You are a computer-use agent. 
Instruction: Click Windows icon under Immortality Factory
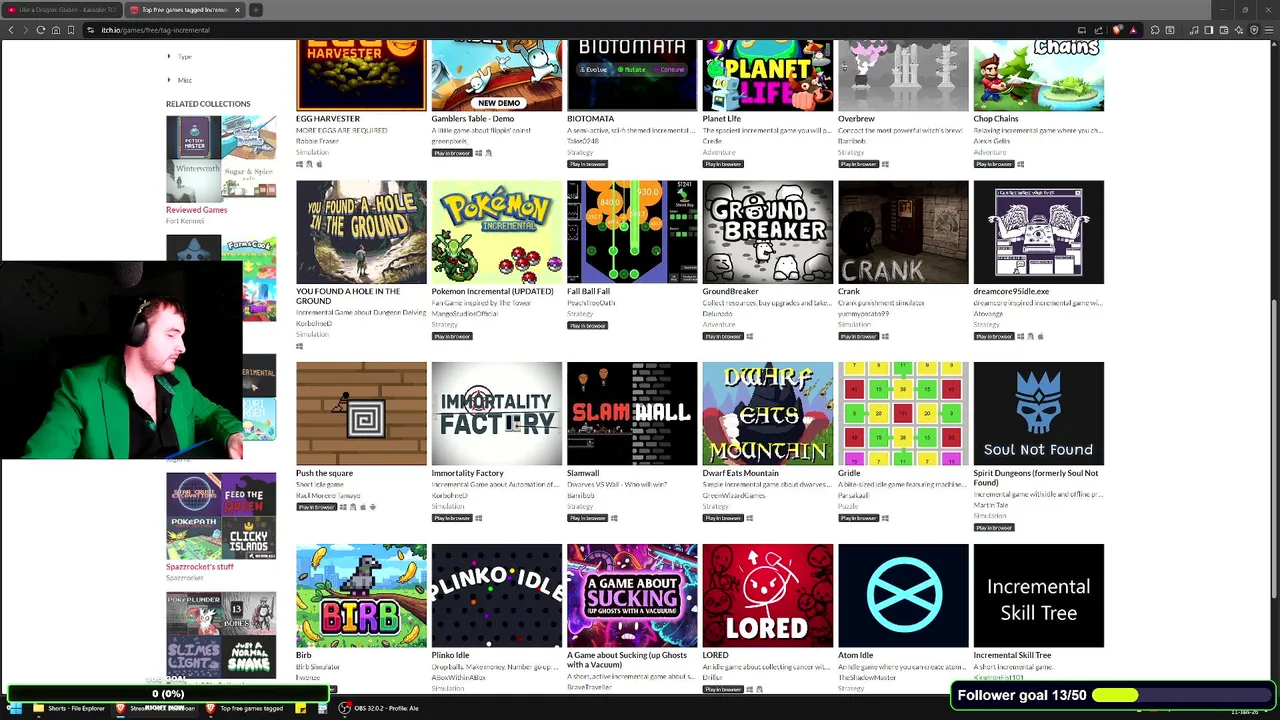(x=479, y=518)
